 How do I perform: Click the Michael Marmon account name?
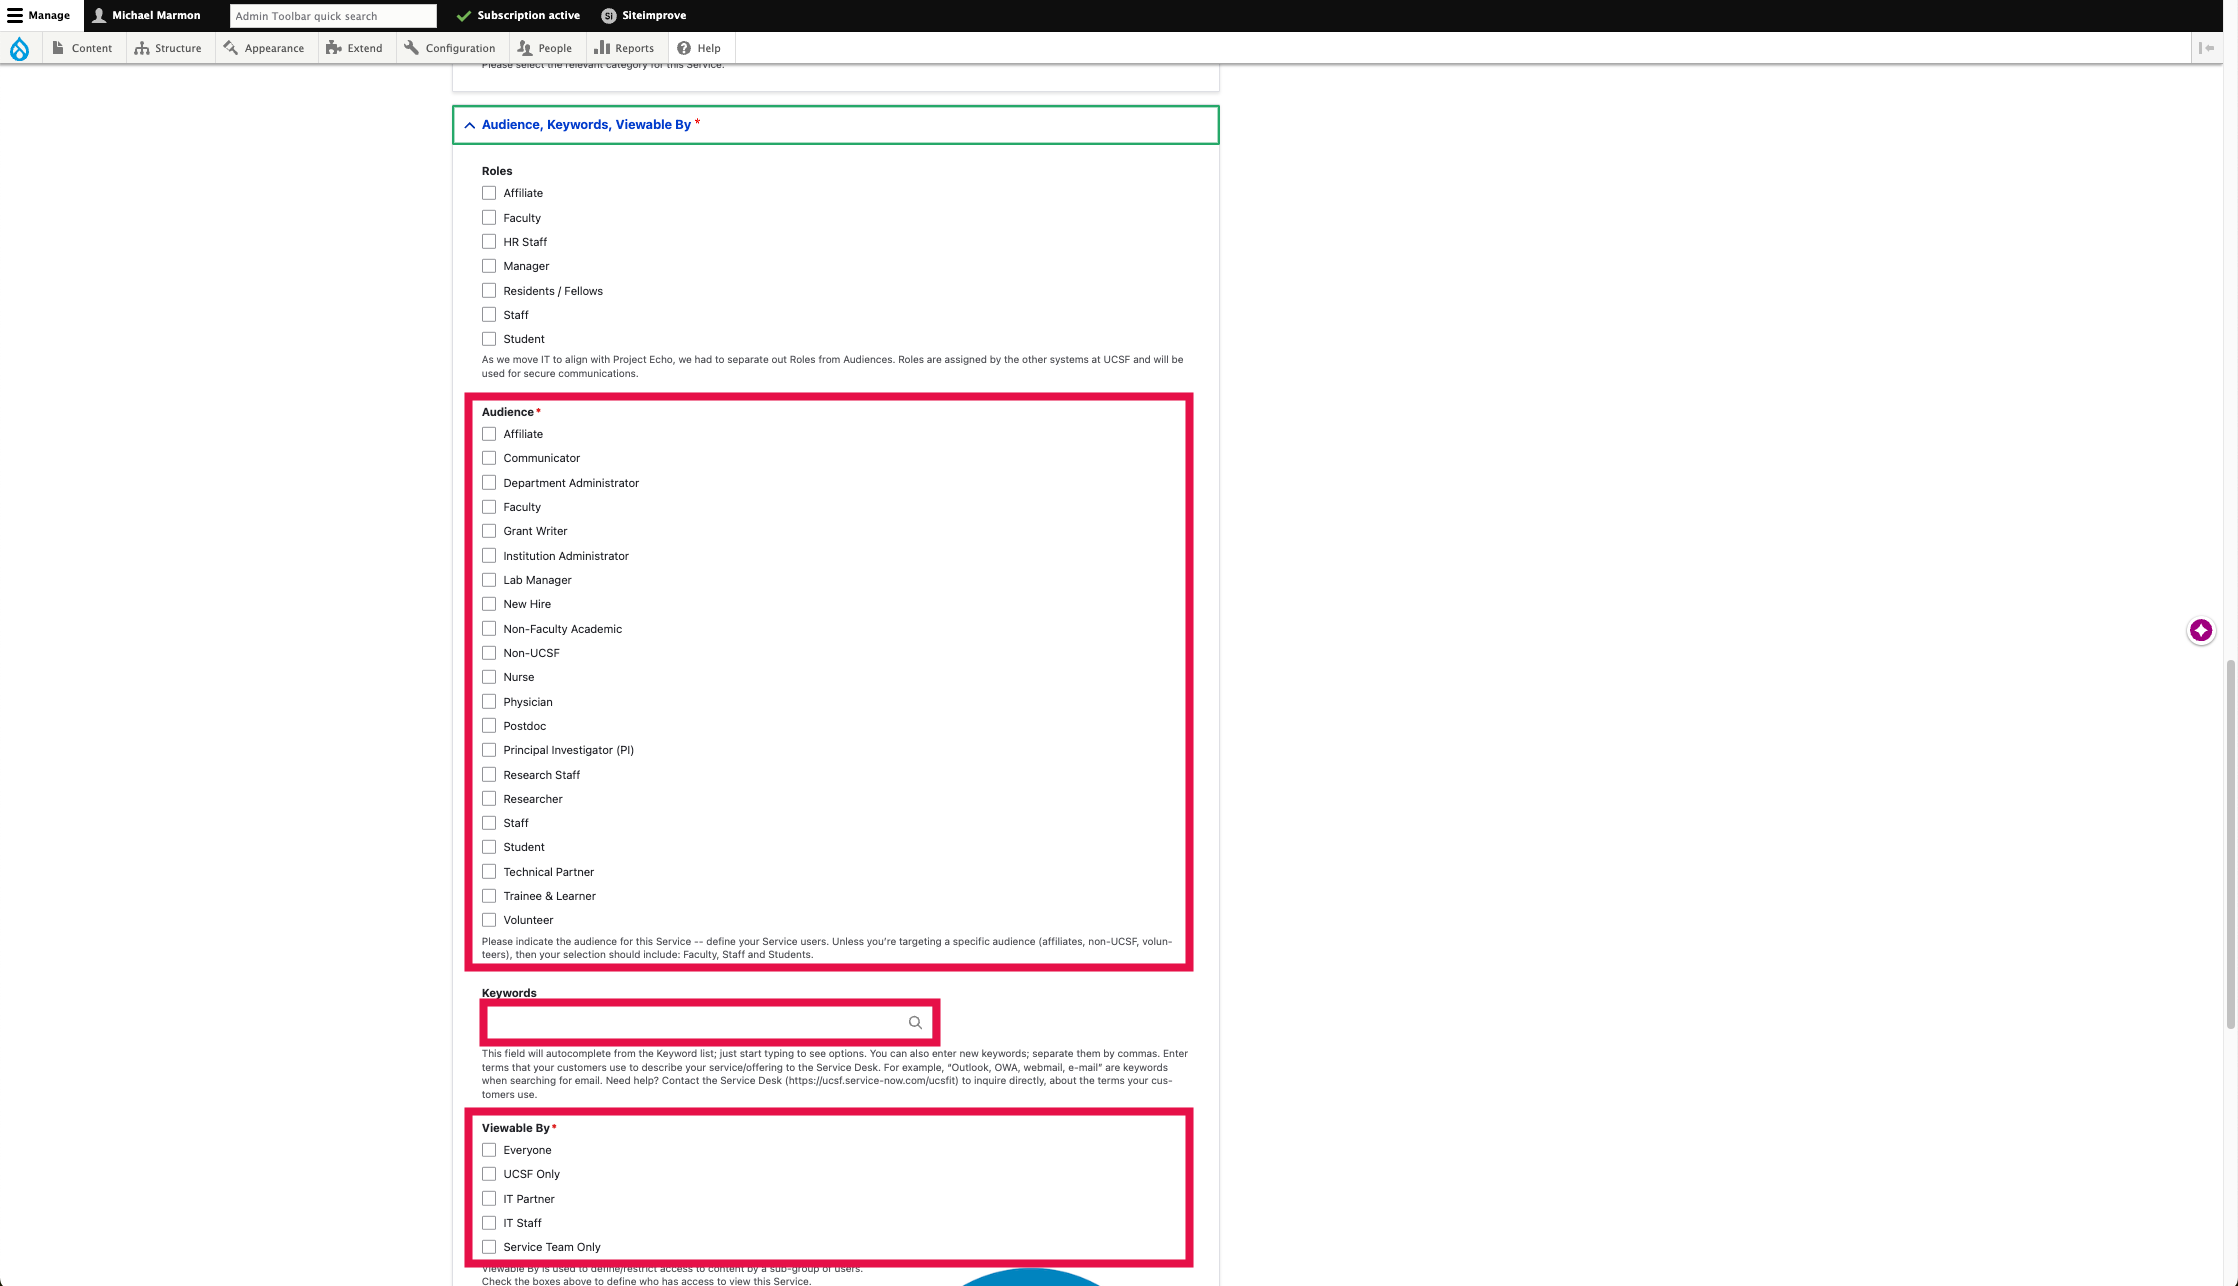156,15
